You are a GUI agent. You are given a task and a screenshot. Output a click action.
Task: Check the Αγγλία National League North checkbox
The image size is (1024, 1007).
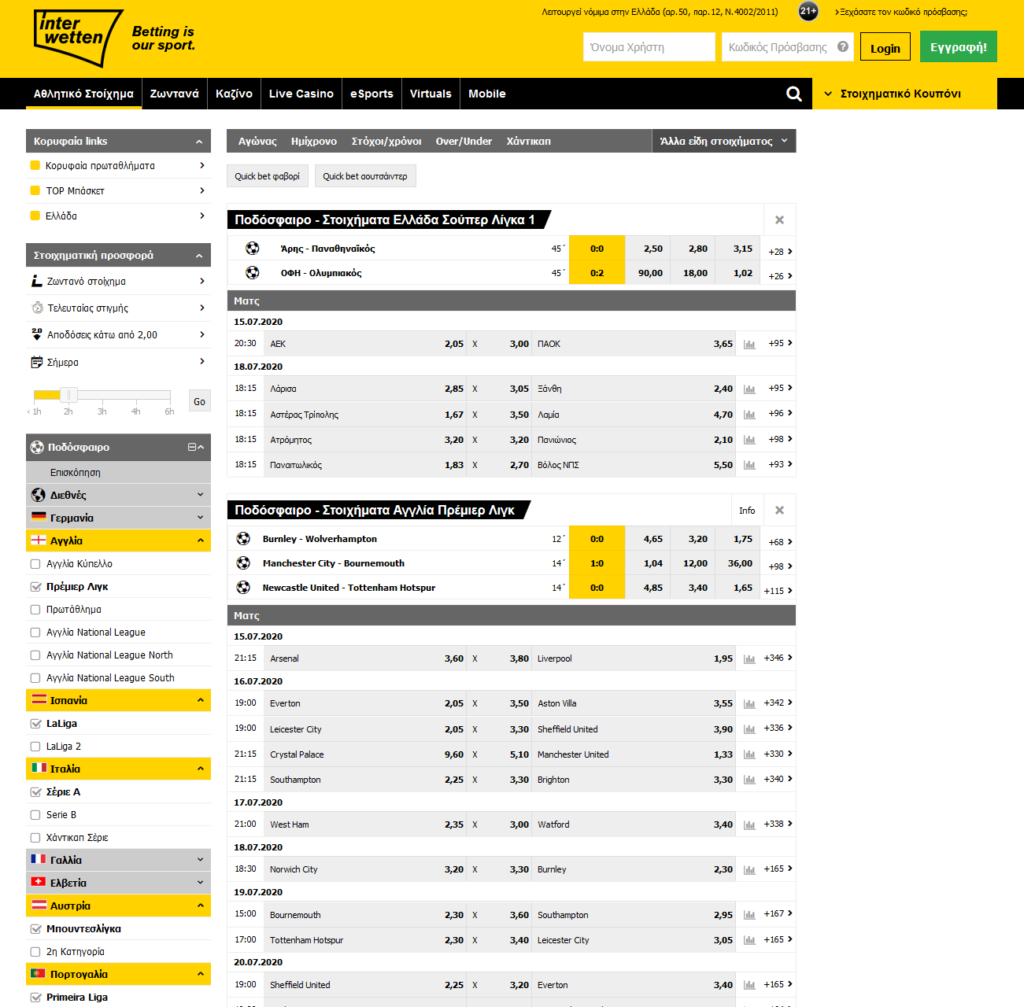tap(35, 655)
